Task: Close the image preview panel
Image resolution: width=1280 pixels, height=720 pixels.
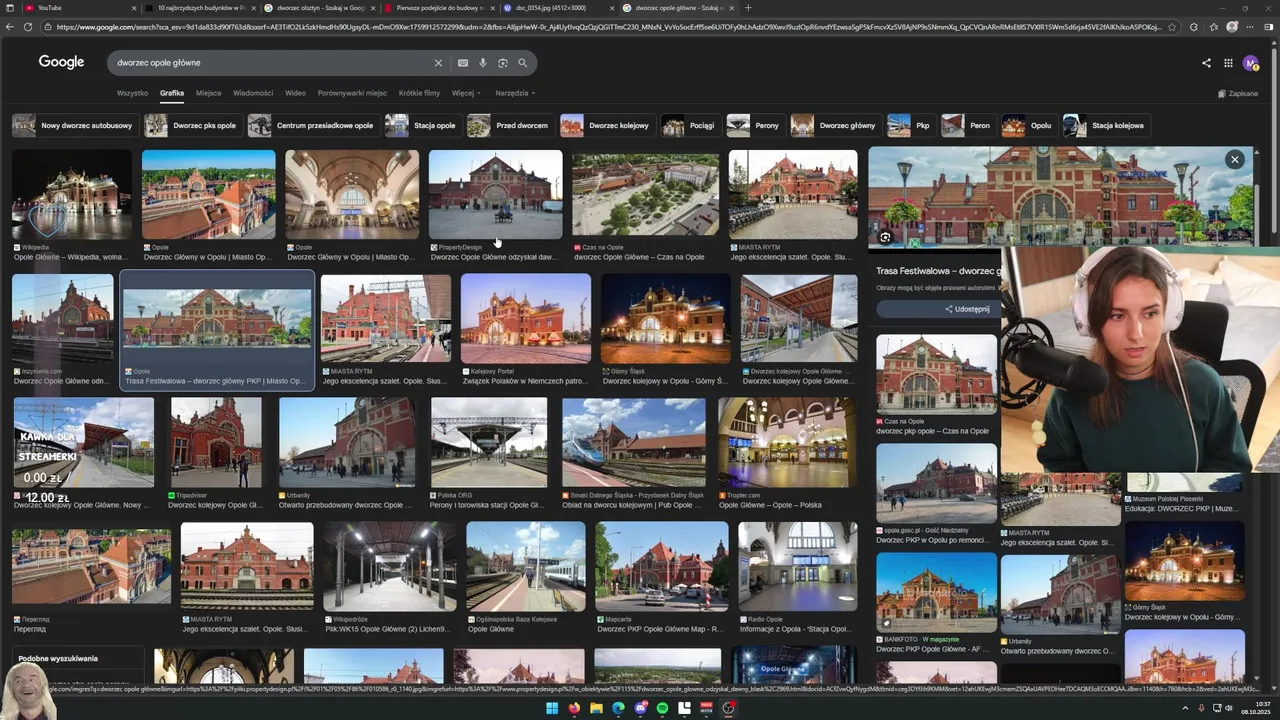Action: tap(1234, 159)
